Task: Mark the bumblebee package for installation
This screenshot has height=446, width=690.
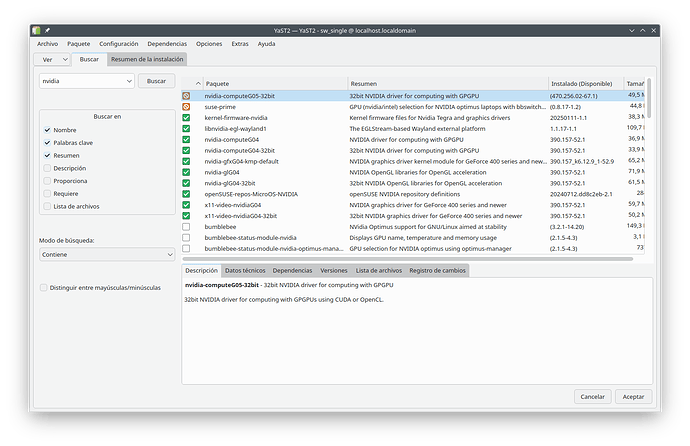Action: (x=186, y=226)
